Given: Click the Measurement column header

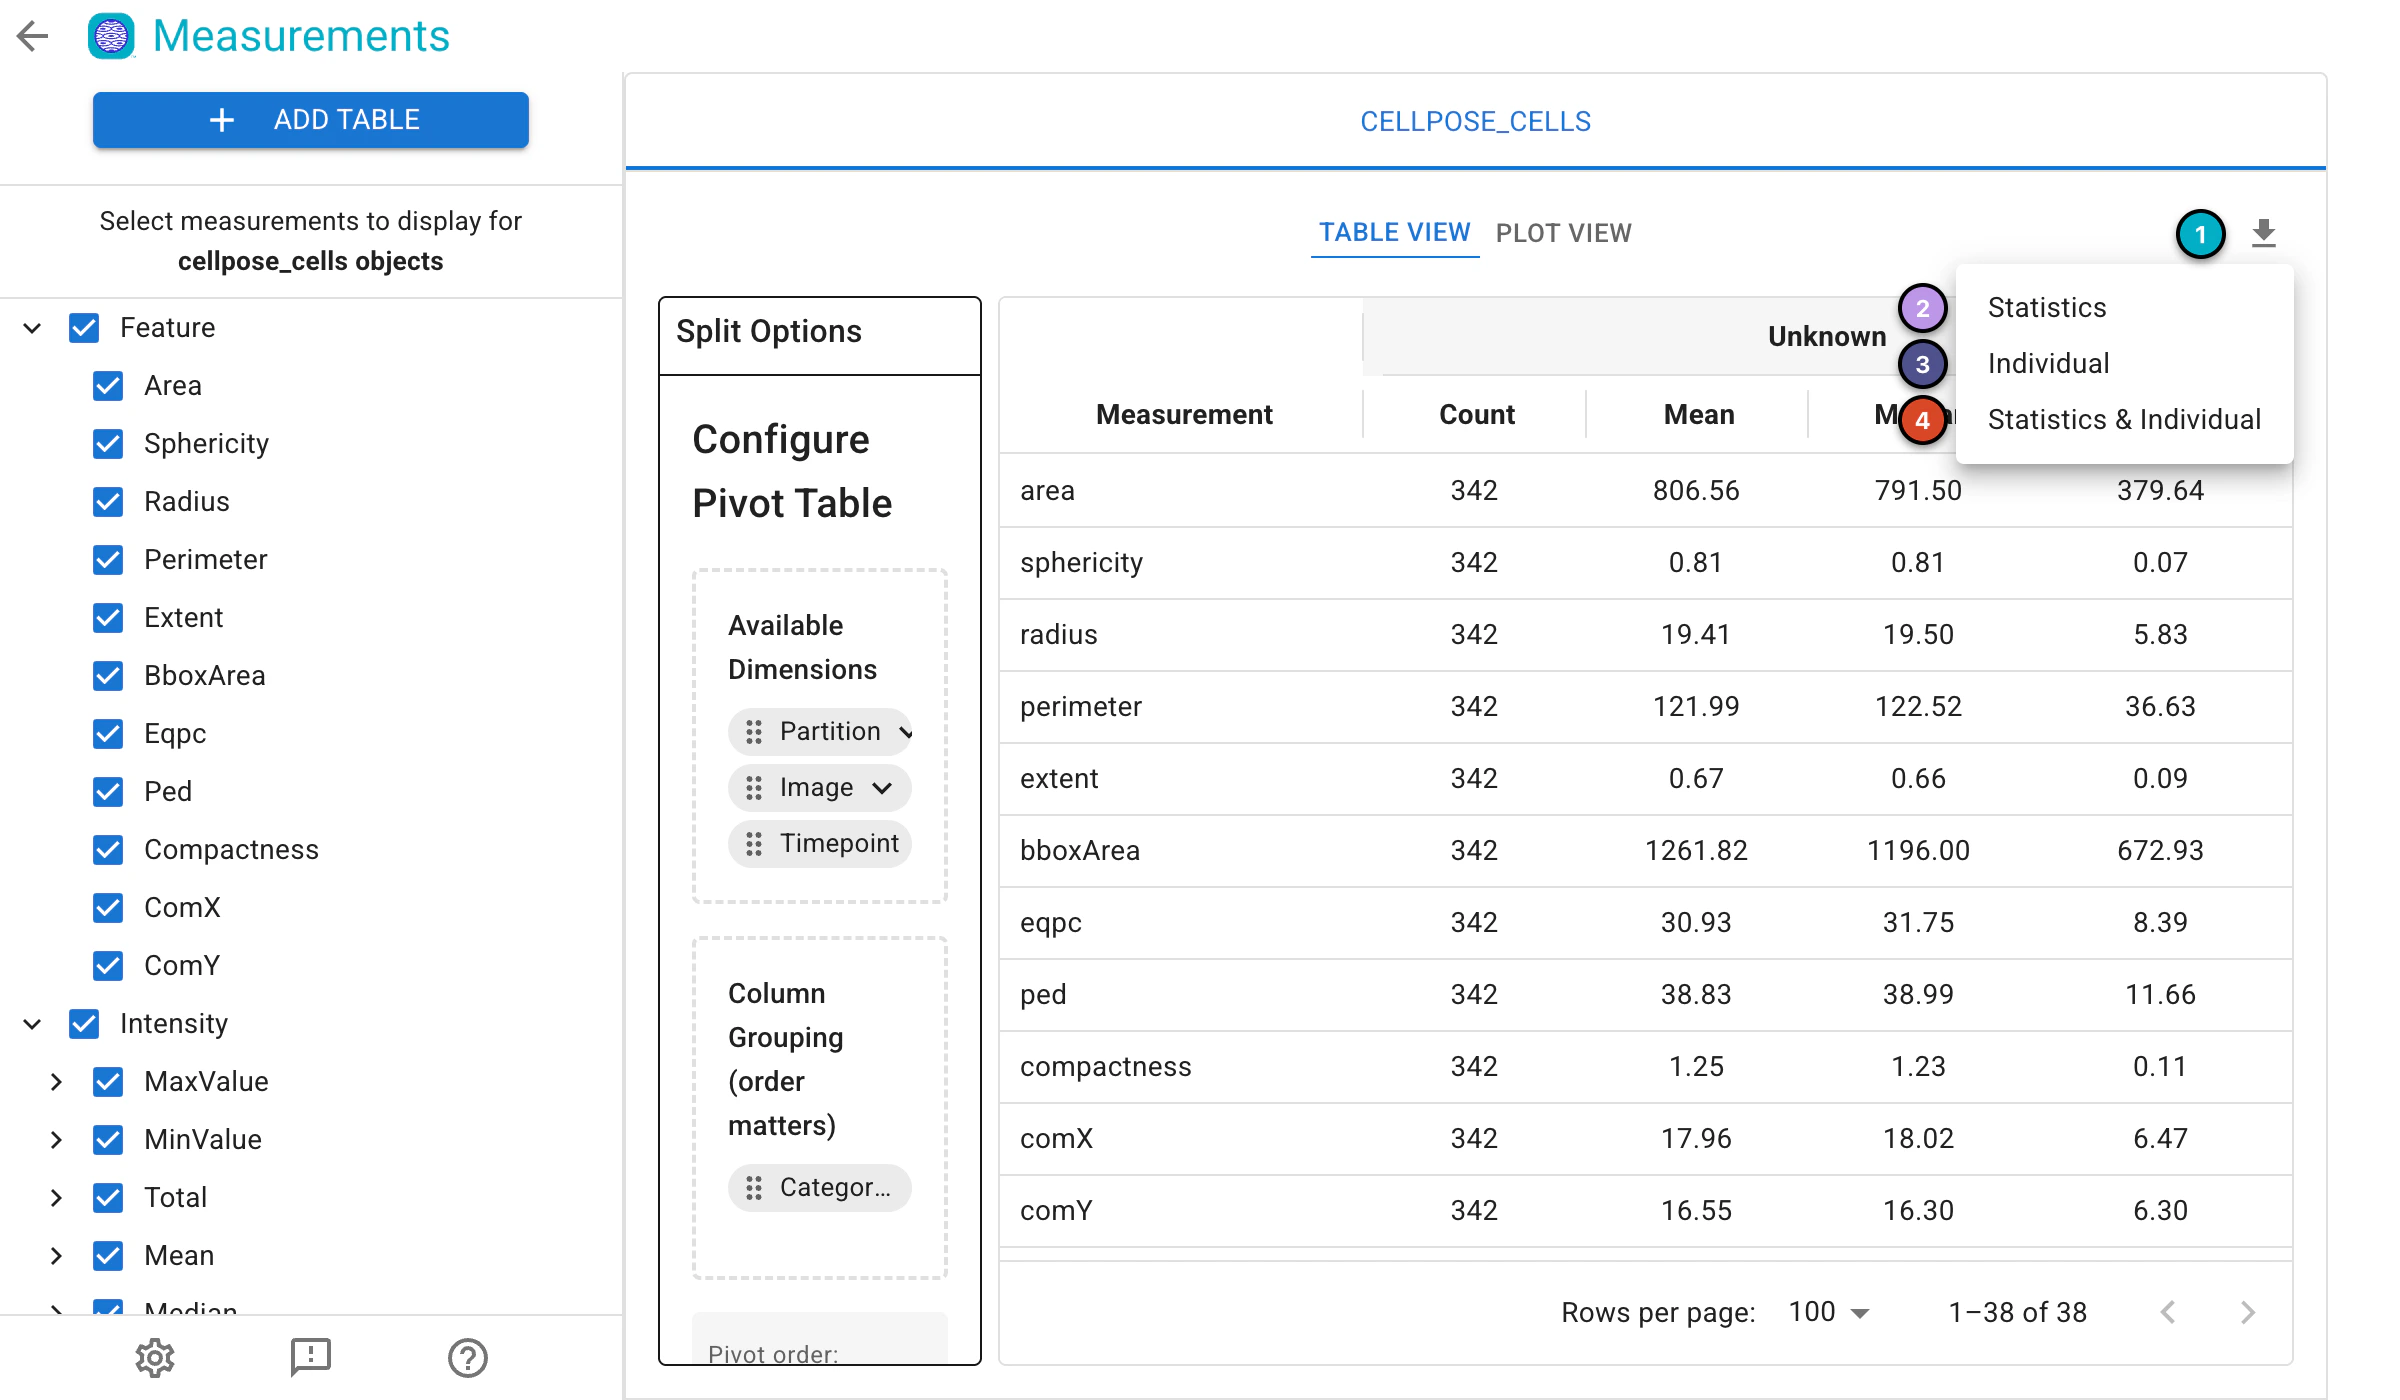Looking at the screenshot, I should [1184, 414].
